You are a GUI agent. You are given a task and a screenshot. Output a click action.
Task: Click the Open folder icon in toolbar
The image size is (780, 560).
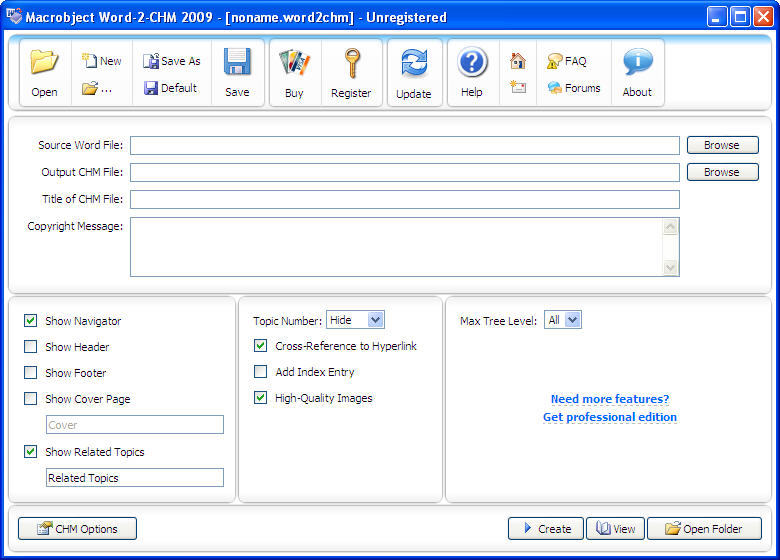tap(44, 63)
